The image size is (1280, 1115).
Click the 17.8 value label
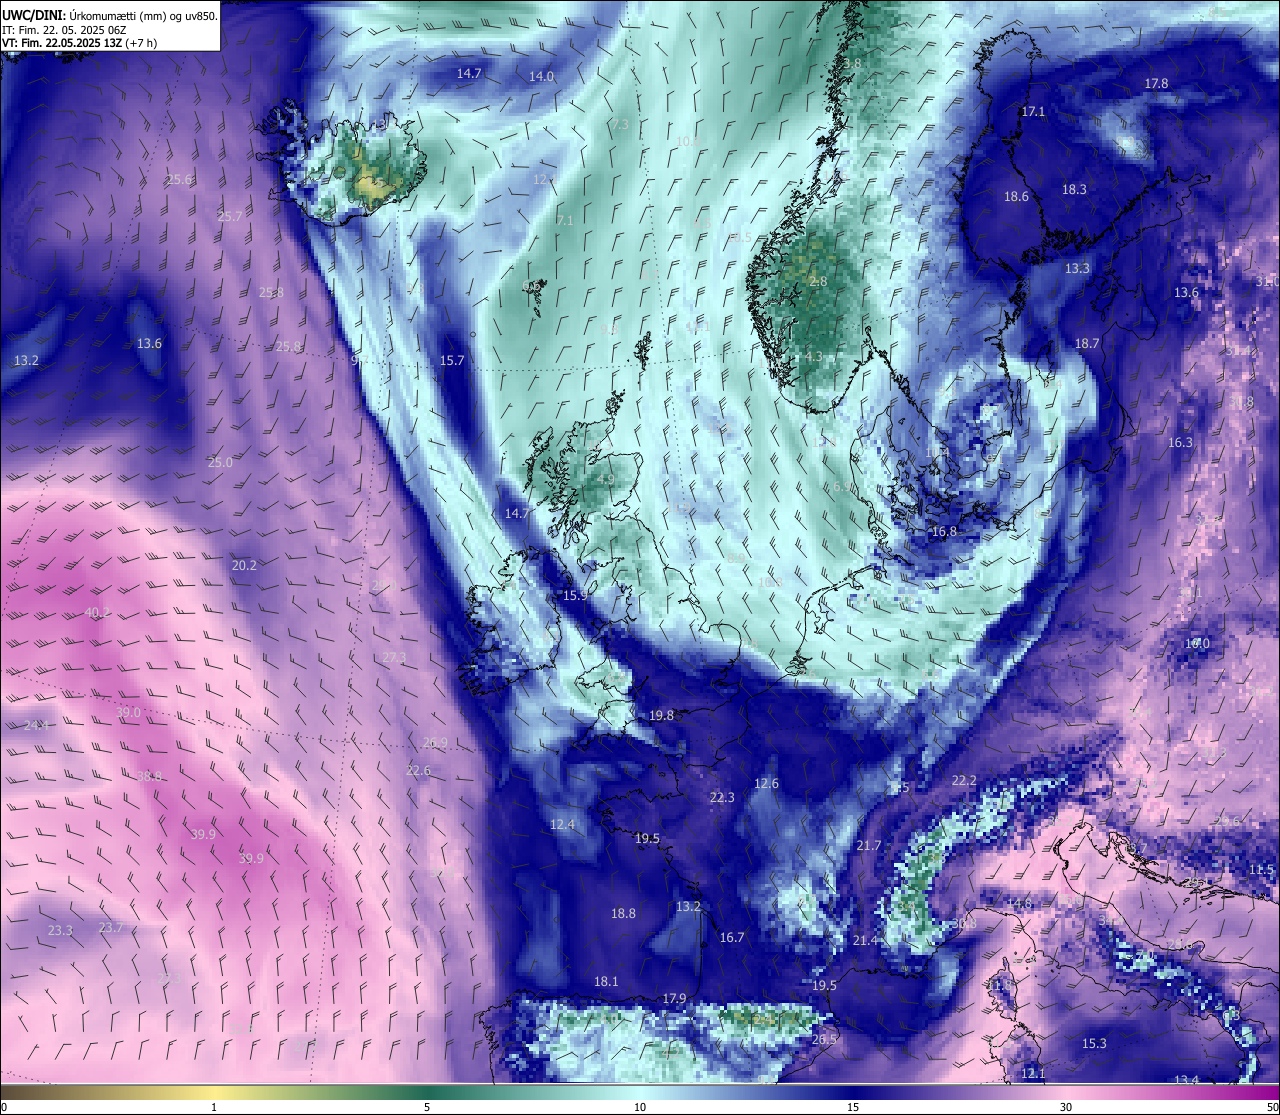[1156, 84]
